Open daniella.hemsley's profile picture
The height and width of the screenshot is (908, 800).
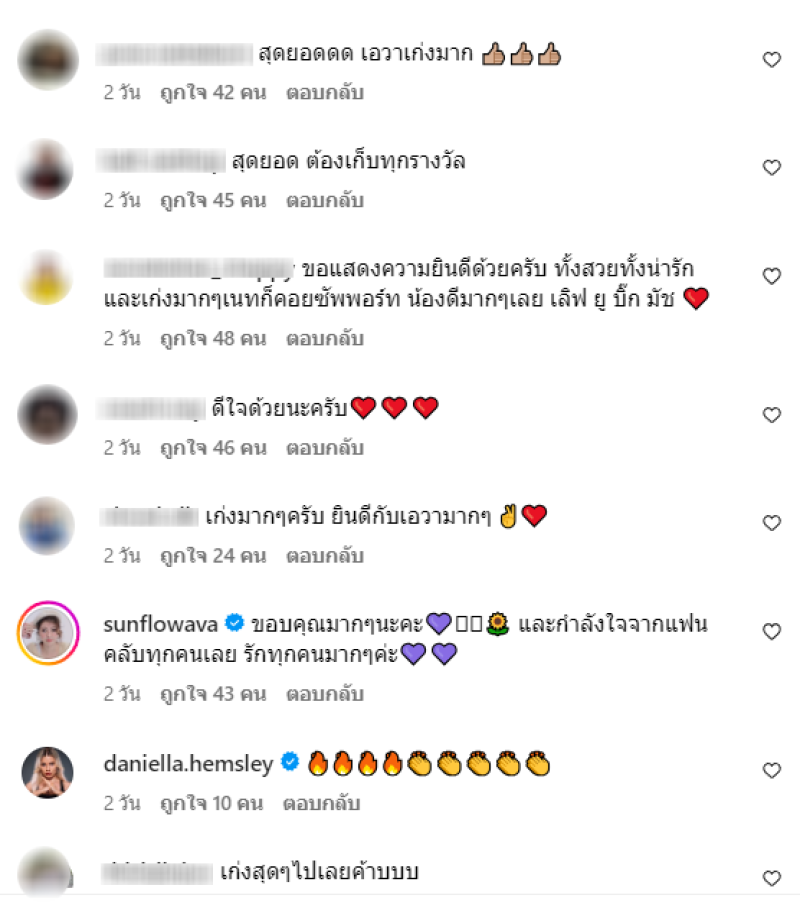point(48,772)
